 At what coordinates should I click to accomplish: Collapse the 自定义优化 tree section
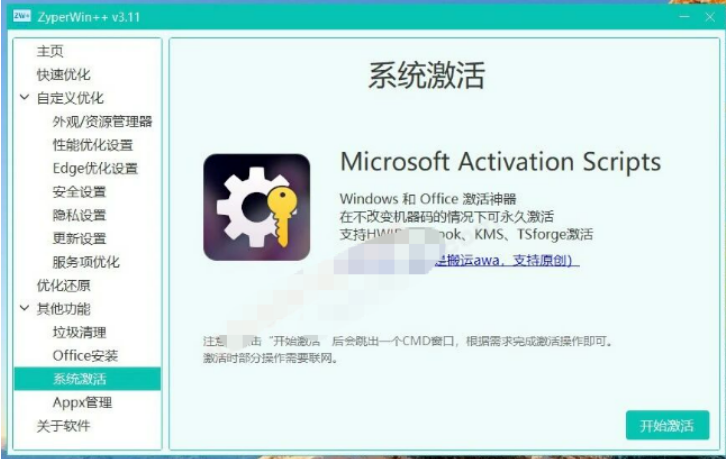24,98
